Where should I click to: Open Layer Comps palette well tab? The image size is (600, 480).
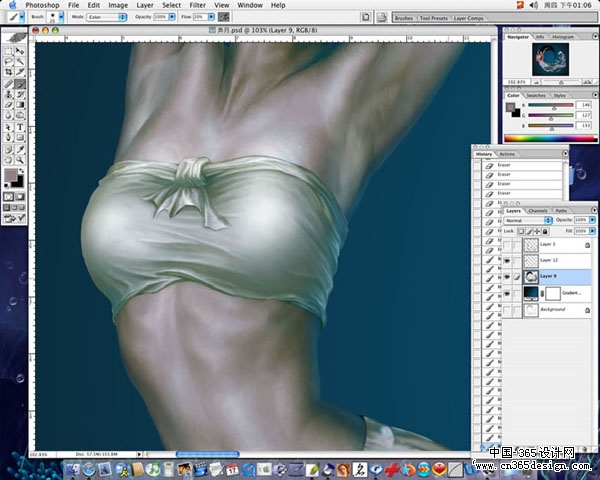tap(468, 18)
